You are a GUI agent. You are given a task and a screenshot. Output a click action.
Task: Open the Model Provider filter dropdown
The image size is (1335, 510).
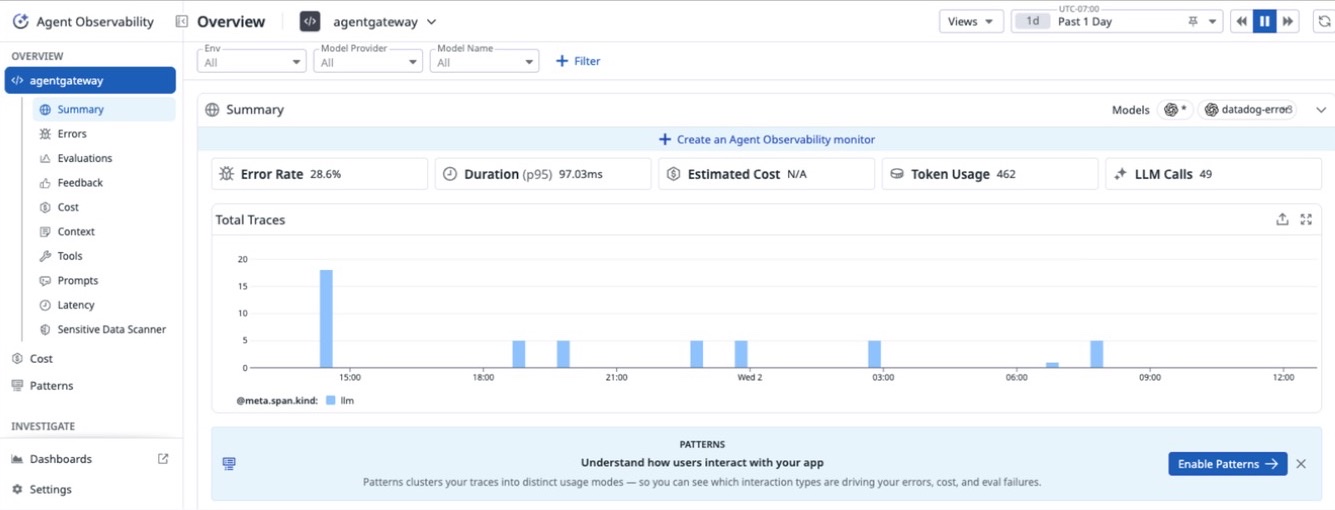tap(369, 61)
